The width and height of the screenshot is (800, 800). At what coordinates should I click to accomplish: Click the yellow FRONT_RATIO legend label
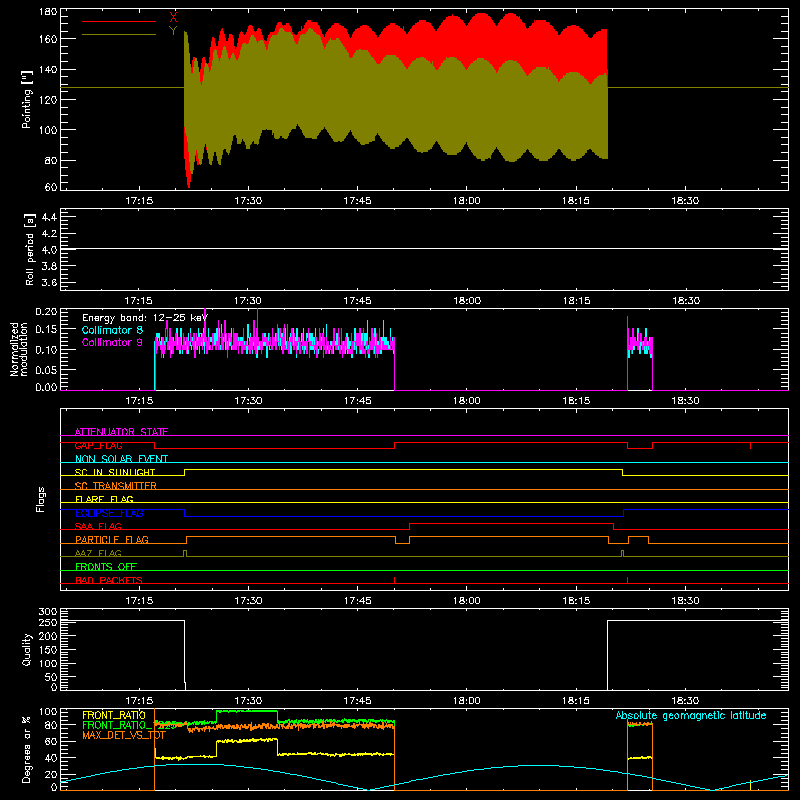tap(114, 715)
